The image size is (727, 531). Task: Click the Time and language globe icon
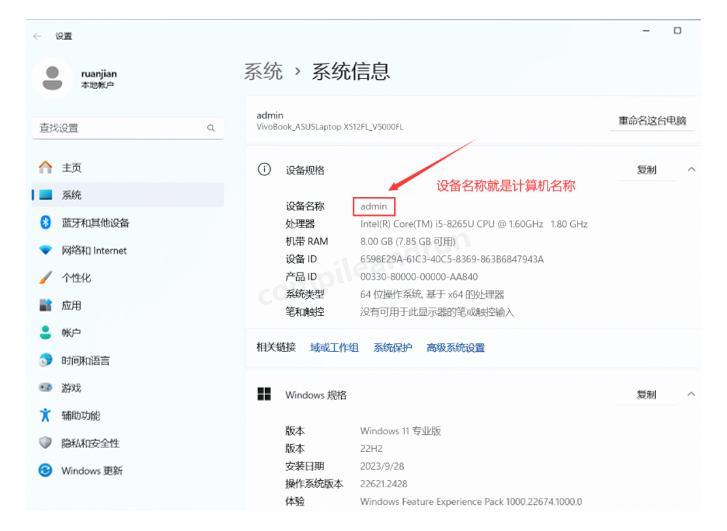click(x=45, y=360)
